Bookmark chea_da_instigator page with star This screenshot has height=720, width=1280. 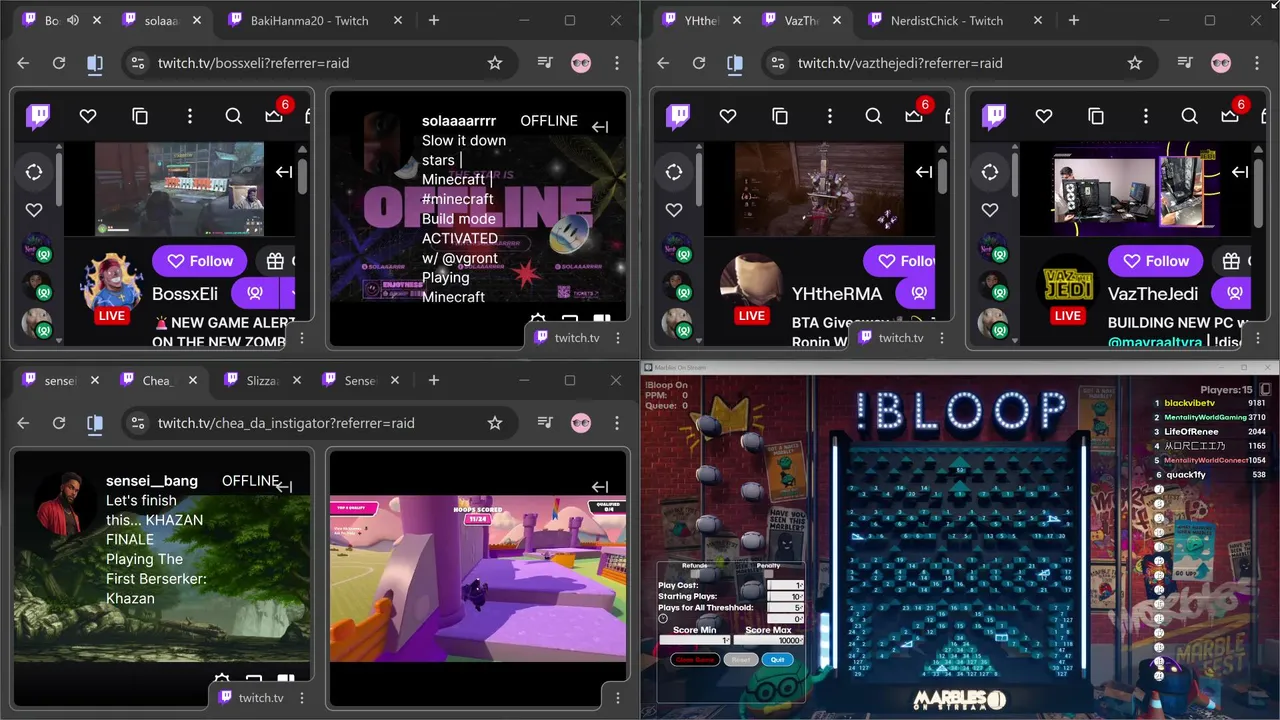[x=495, y=423]
